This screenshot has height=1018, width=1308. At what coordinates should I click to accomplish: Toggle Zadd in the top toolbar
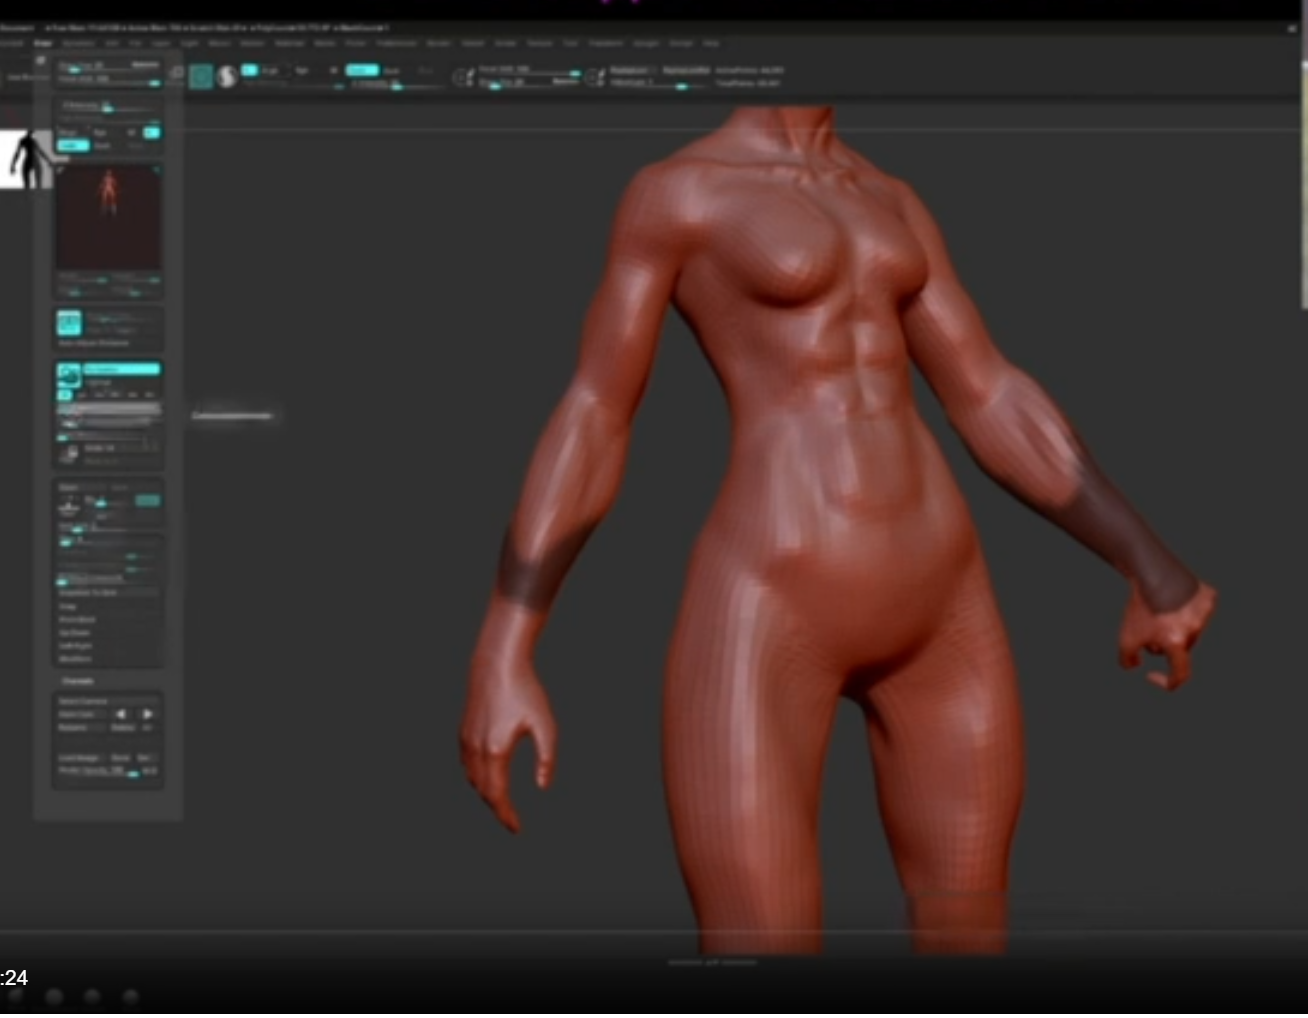361,70
